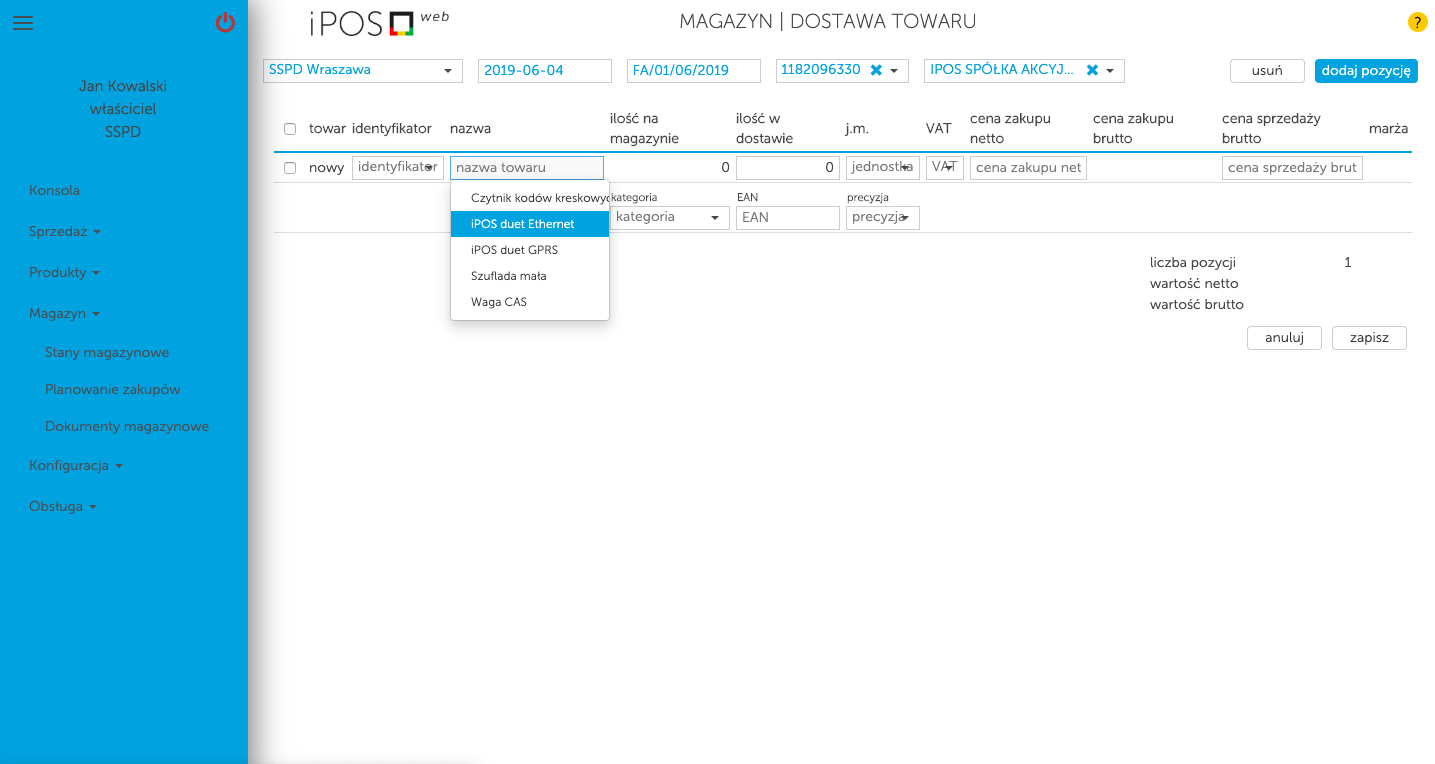Open the jednostka unit dropdown
This screenshot has height=764, width=1435.
point(882,168)
